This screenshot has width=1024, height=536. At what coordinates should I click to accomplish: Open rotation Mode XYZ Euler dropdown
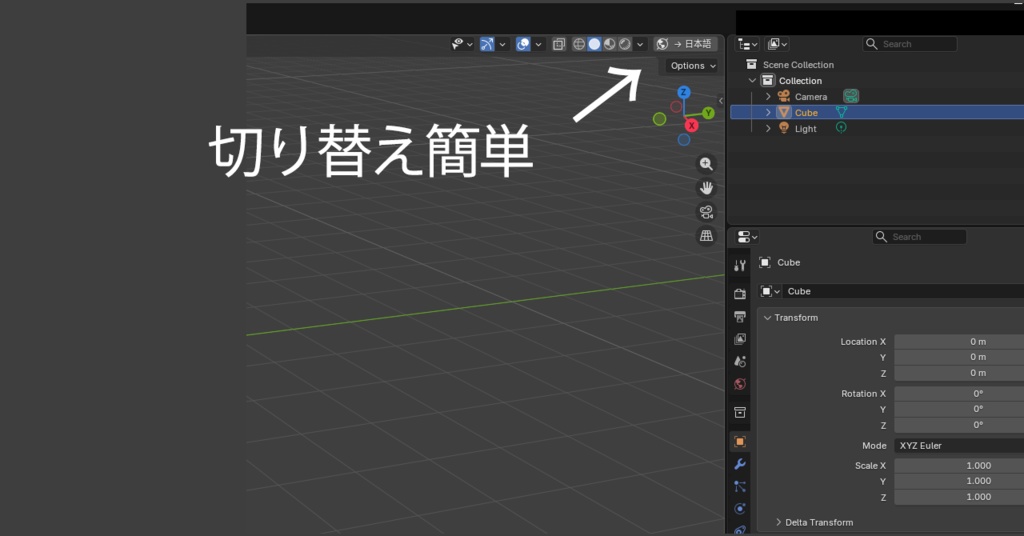(959, 445)
